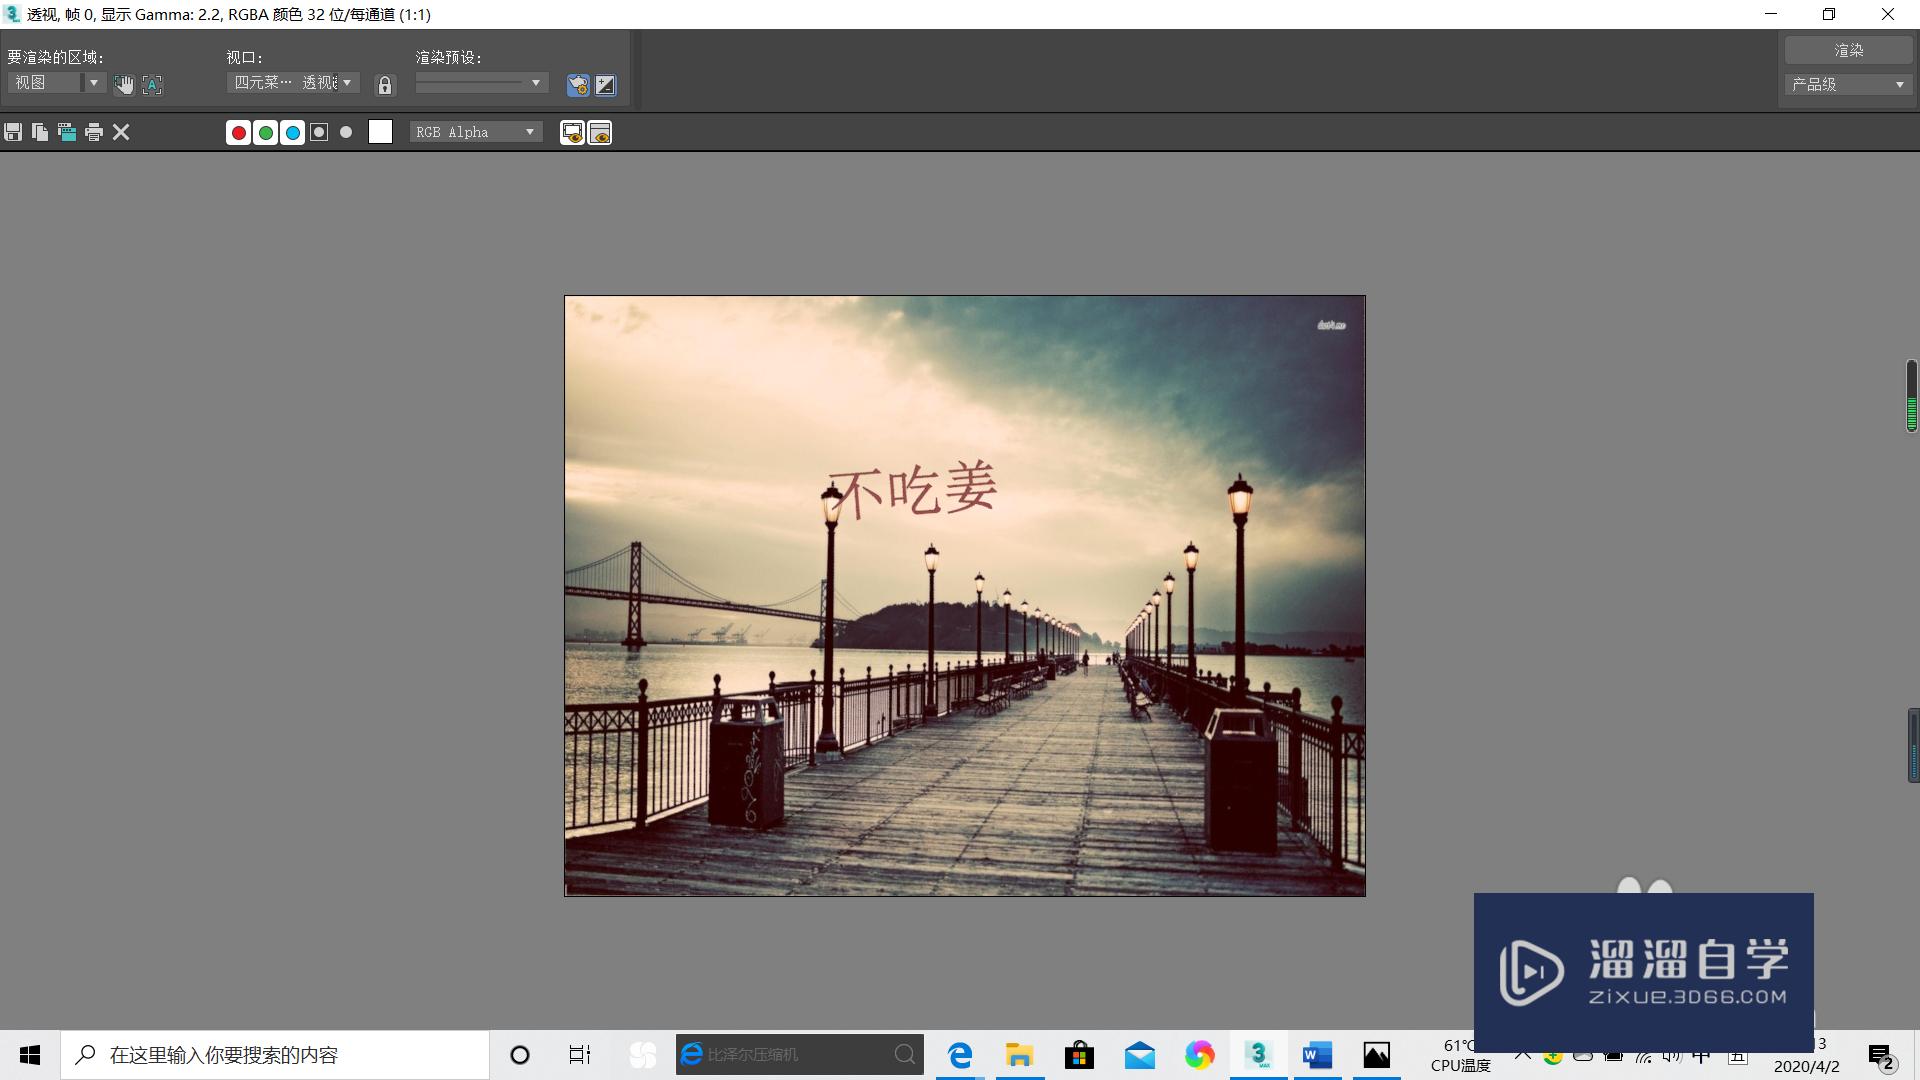Click the lock aspect ratio button
Image resolution: width=1920 pixels, height=1080 pixels.
click(x=386, y=83)
